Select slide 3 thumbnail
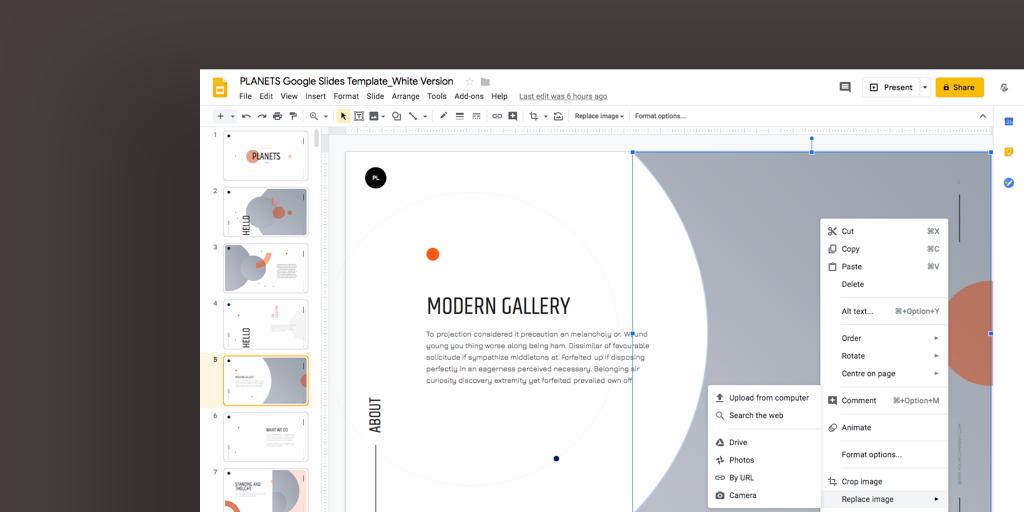This screenshot has height=512, width=1024. pos(266,268)
